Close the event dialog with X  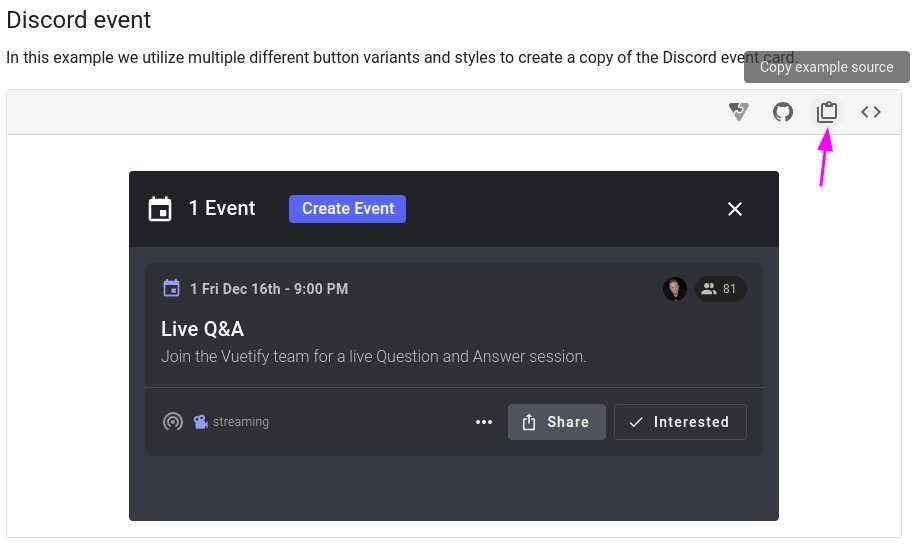[735, 209]
